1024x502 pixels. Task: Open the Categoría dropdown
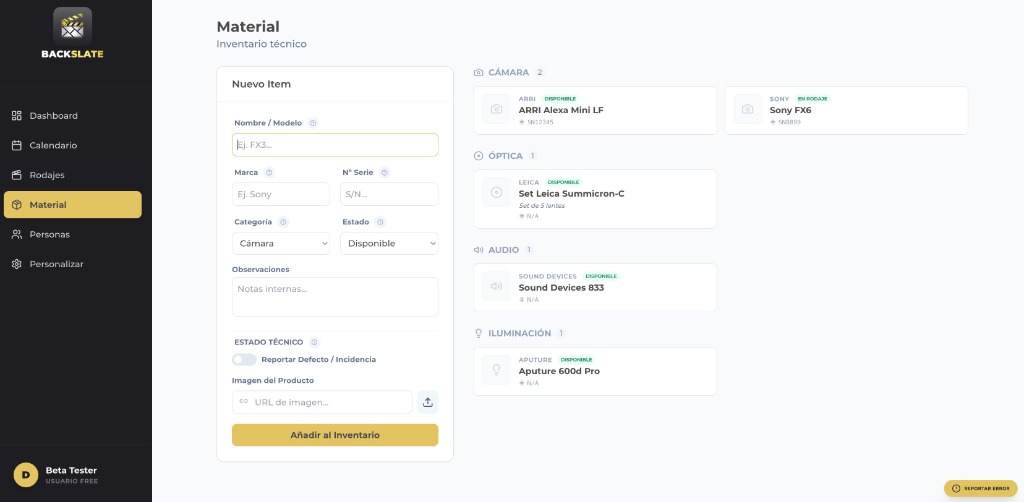(281, 243)
